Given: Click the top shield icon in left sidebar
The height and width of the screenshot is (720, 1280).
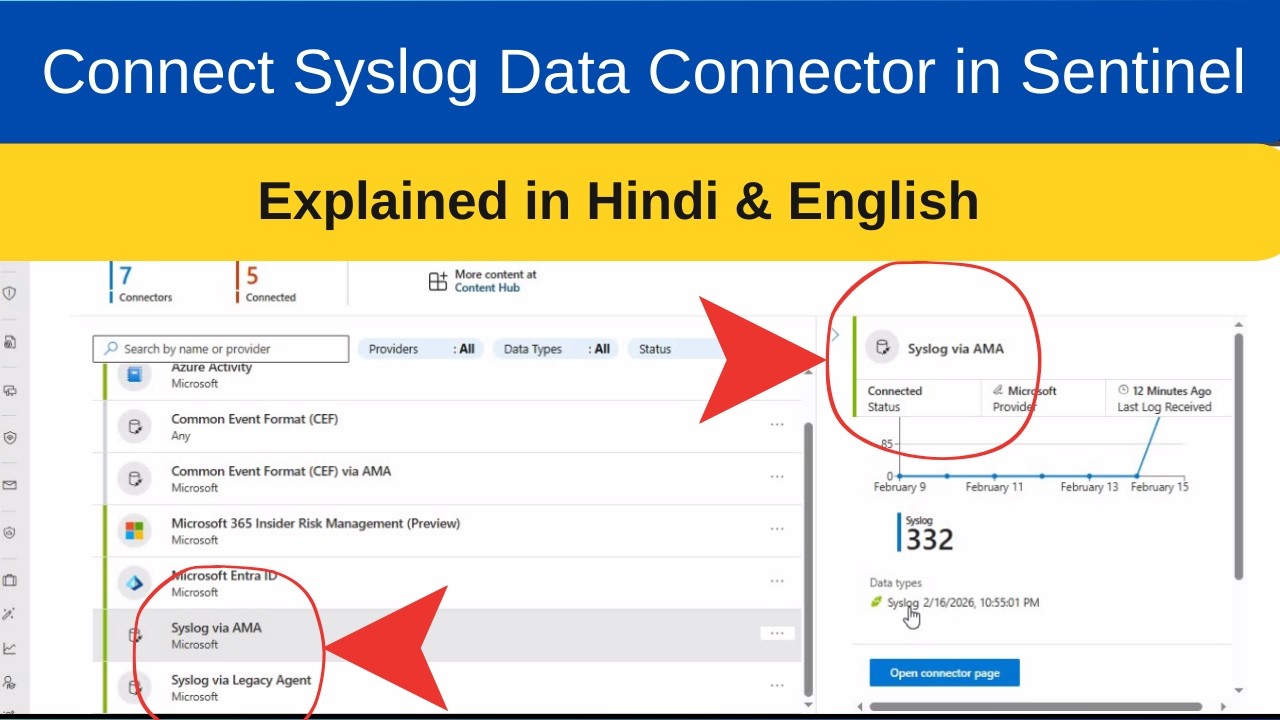Looking at the screenshot, I should point(10,293).
